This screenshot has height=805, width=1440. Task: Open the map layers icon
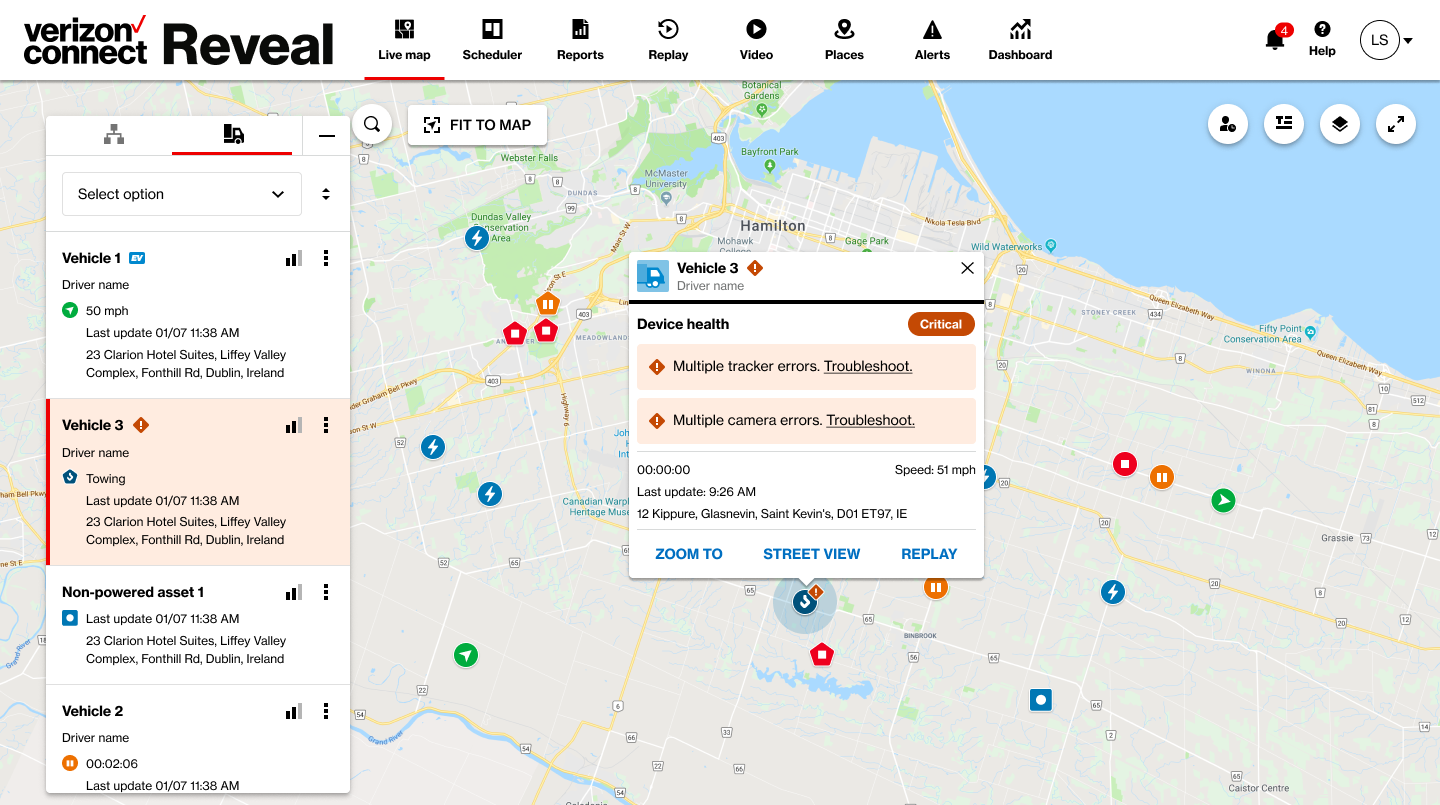(1340, 124)
